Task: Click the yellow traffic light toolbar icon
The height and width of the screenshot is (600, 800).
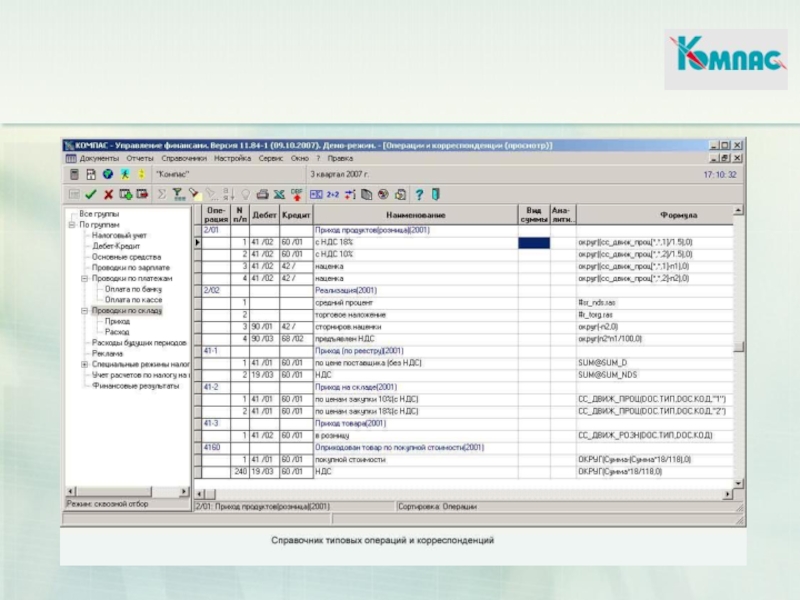Action: (141, 174)
